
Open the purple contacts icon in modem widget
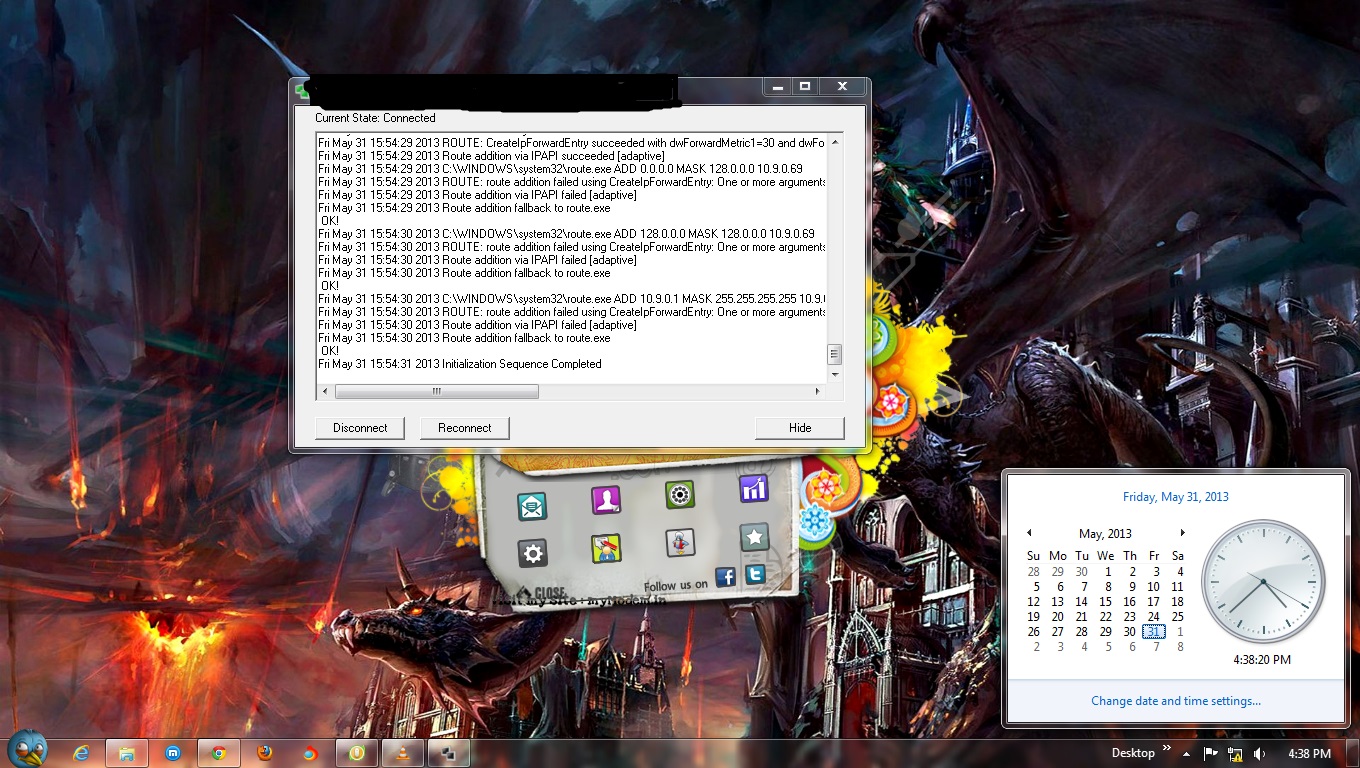point(606,499)
